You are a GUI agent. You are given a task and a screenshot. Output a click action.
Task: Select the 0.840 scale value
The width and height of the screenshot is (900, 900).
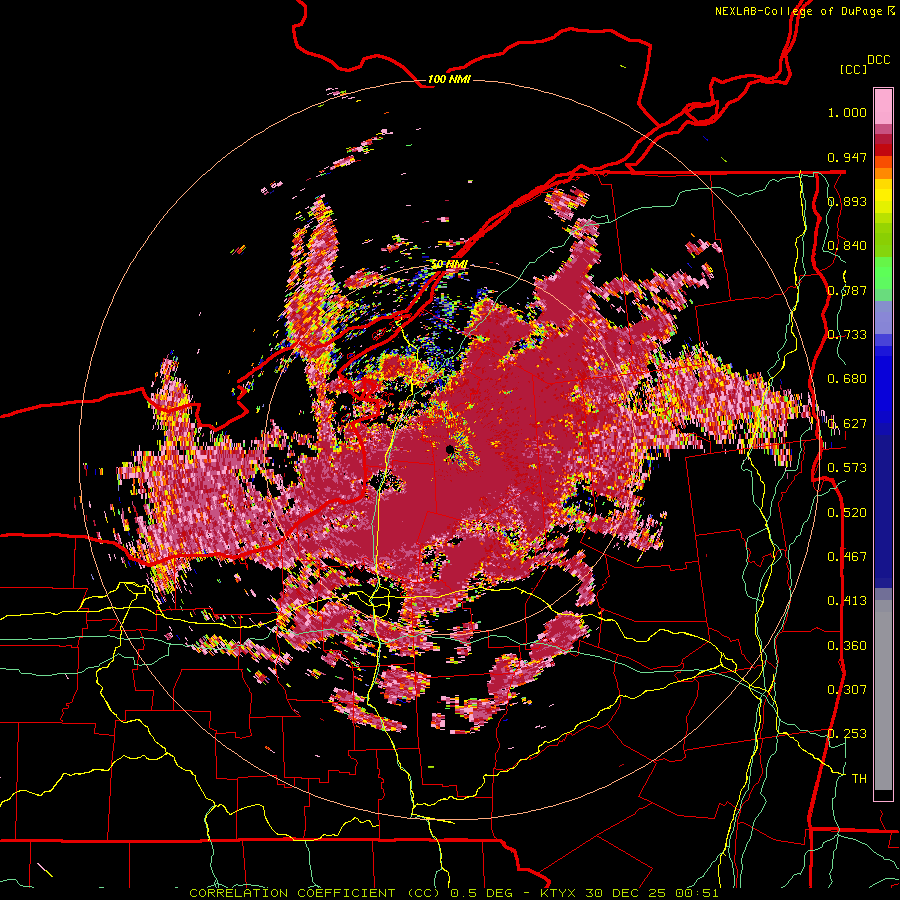tap(847, 246)
